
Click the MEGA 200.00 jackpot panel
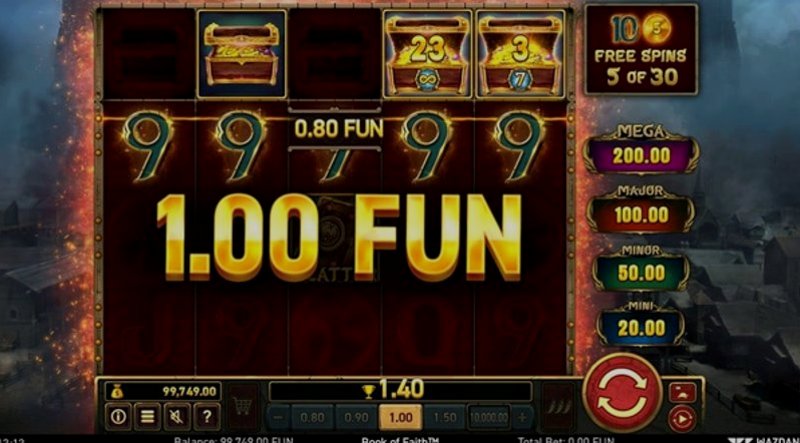pyautogui.click(x=641, y=150)
